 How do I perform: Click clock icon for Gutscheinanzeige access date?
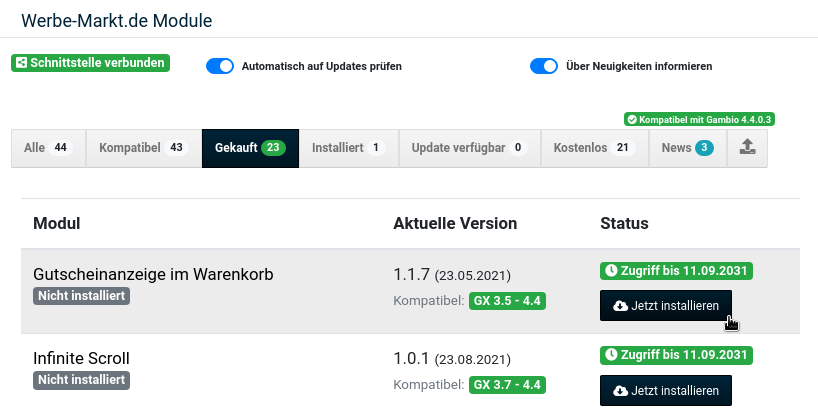610,271
